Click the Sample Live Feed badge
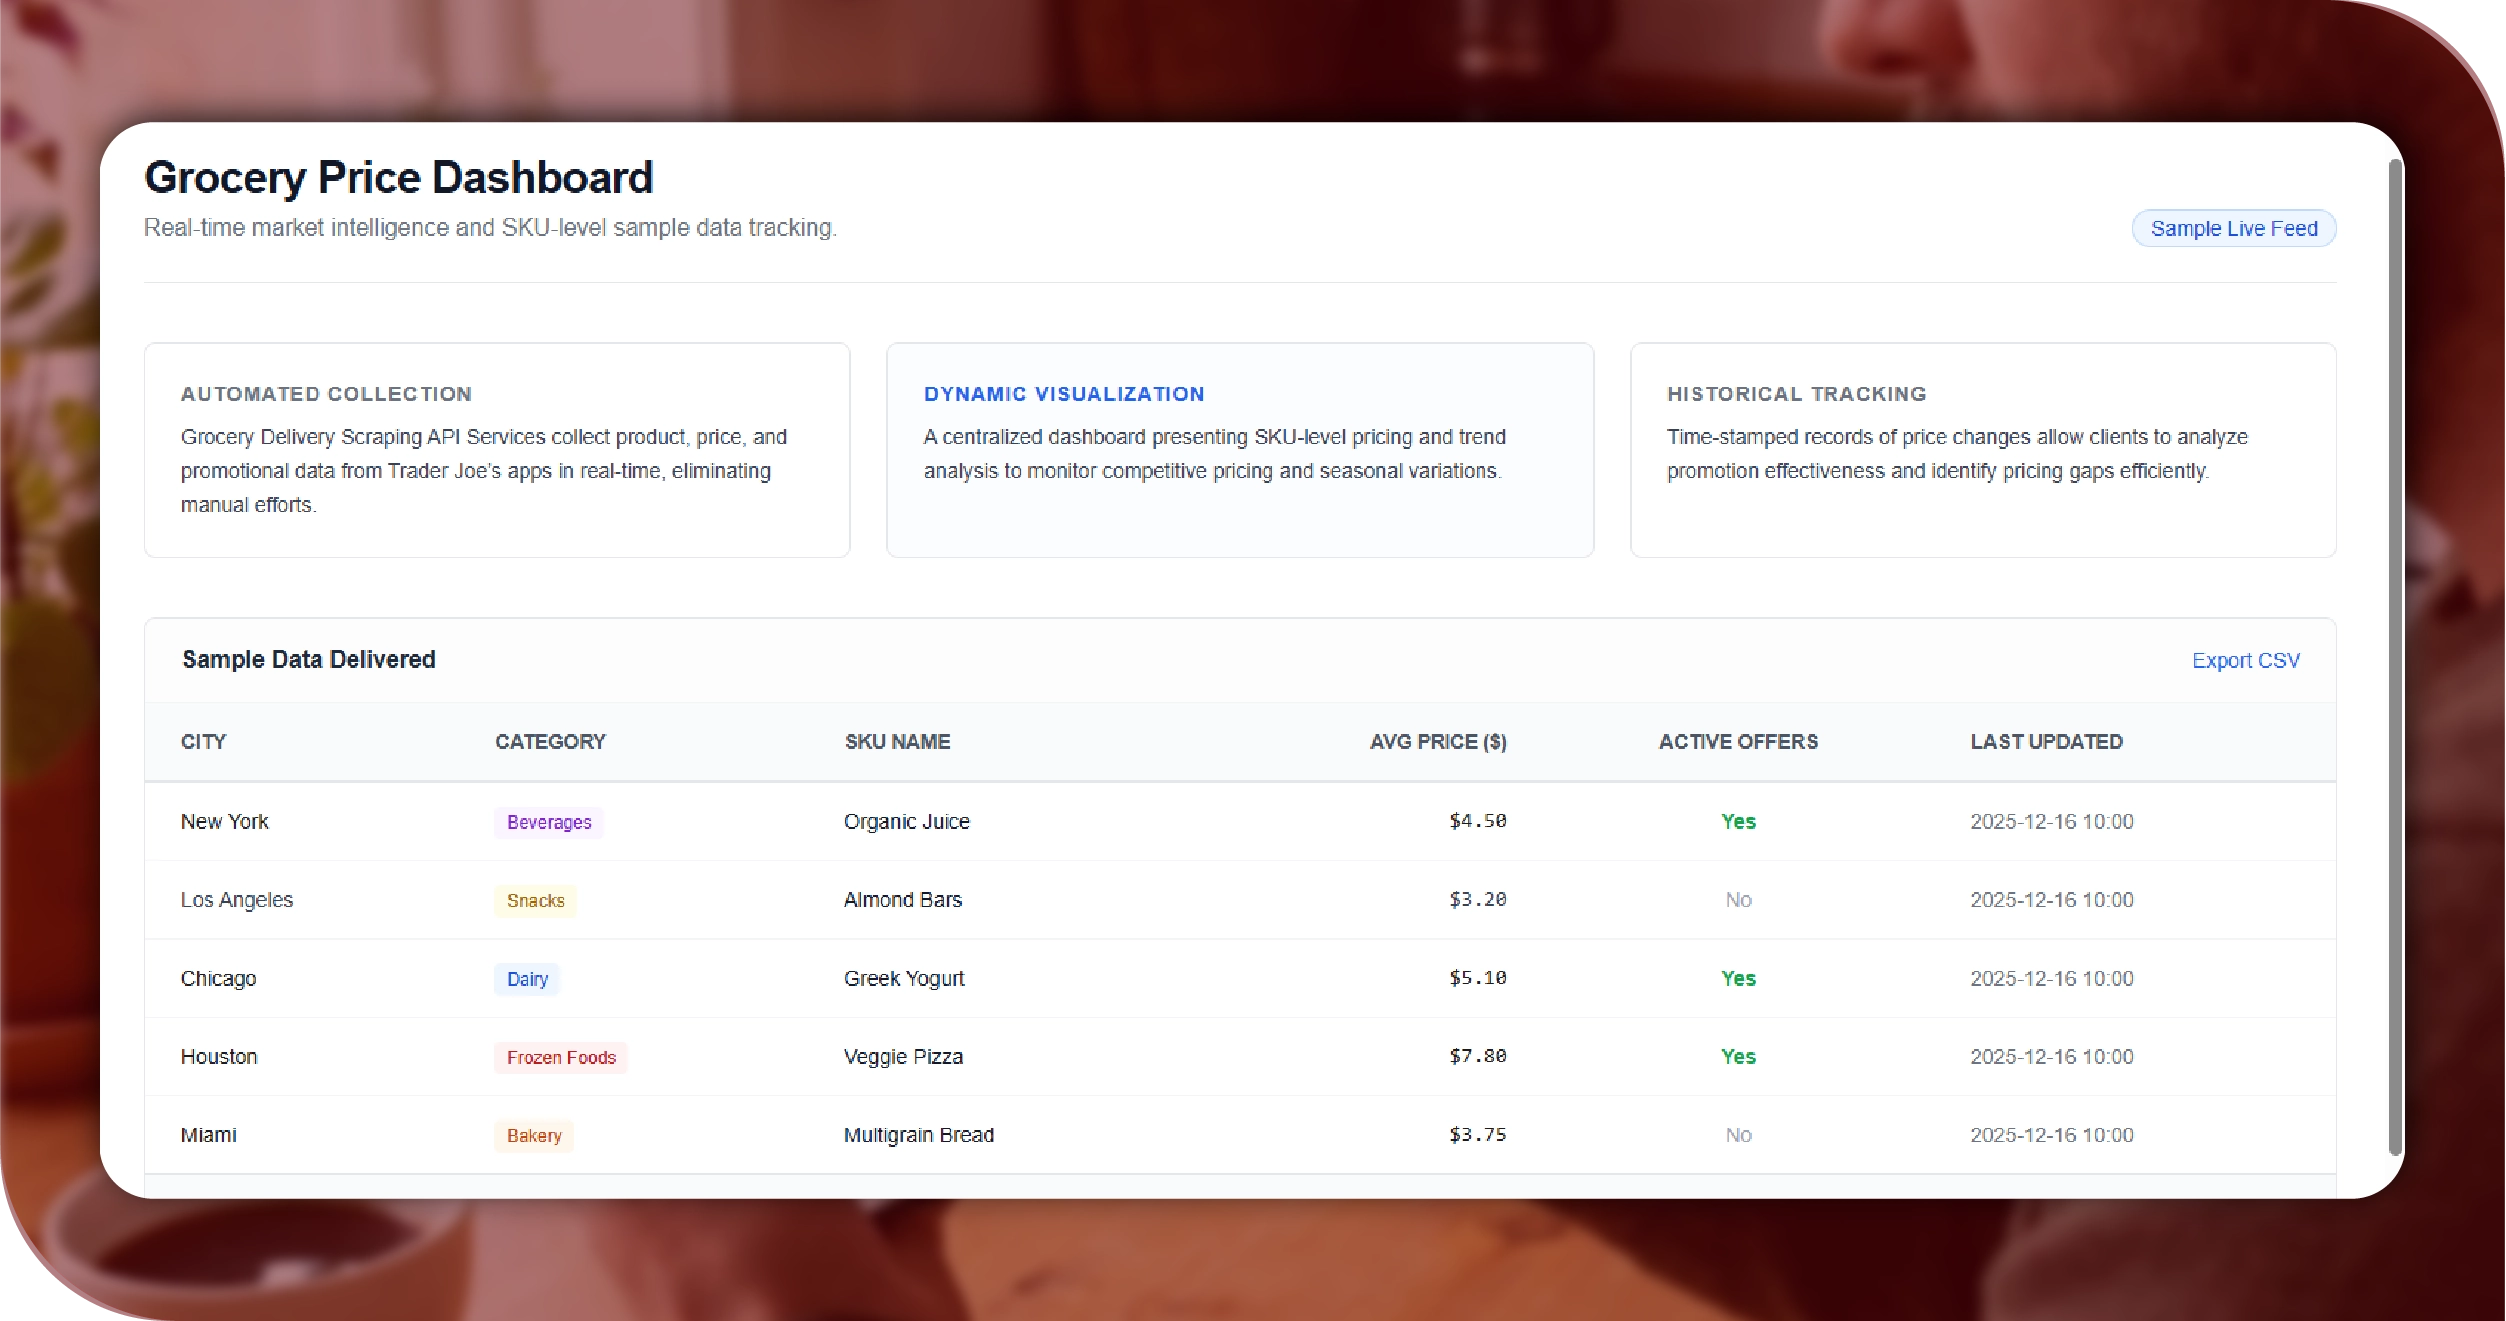The image size is (2506, 1321). click(2233, 229)
